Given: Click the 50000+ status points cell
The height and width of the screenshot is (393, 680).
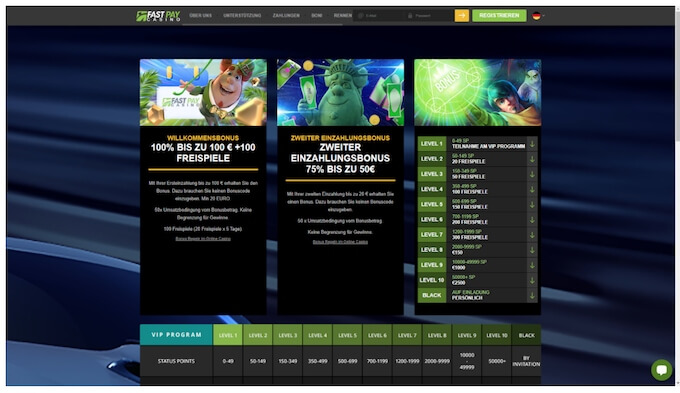Looking at the screenshot, I should [x=497, y=361].
